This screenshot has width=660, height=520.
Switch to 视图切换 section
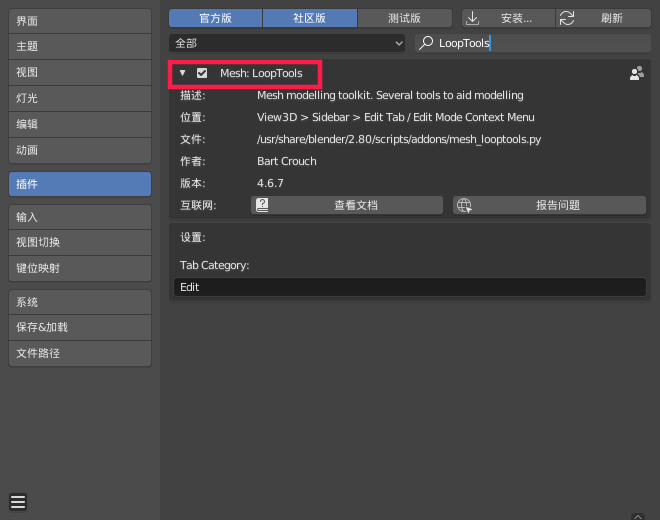point(80,243)
